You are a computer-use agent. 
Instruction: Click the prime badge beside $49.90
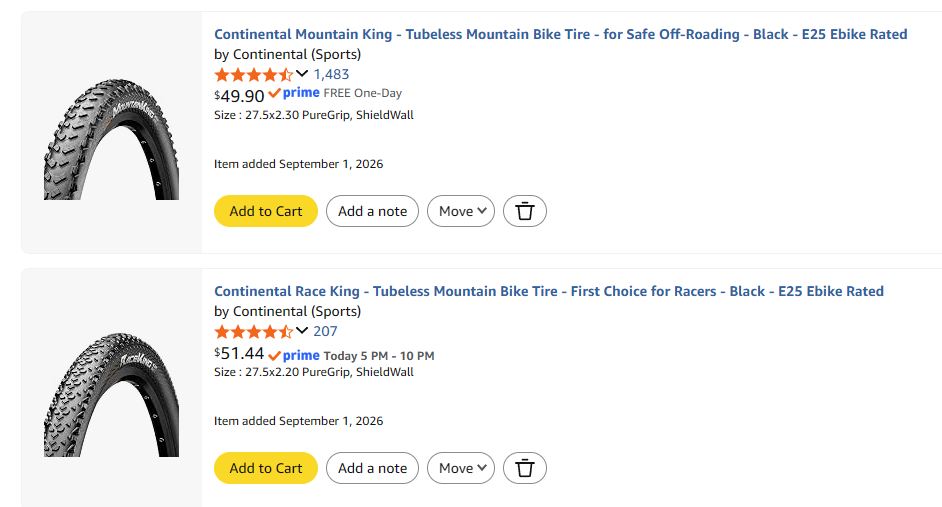coord(294,93)
